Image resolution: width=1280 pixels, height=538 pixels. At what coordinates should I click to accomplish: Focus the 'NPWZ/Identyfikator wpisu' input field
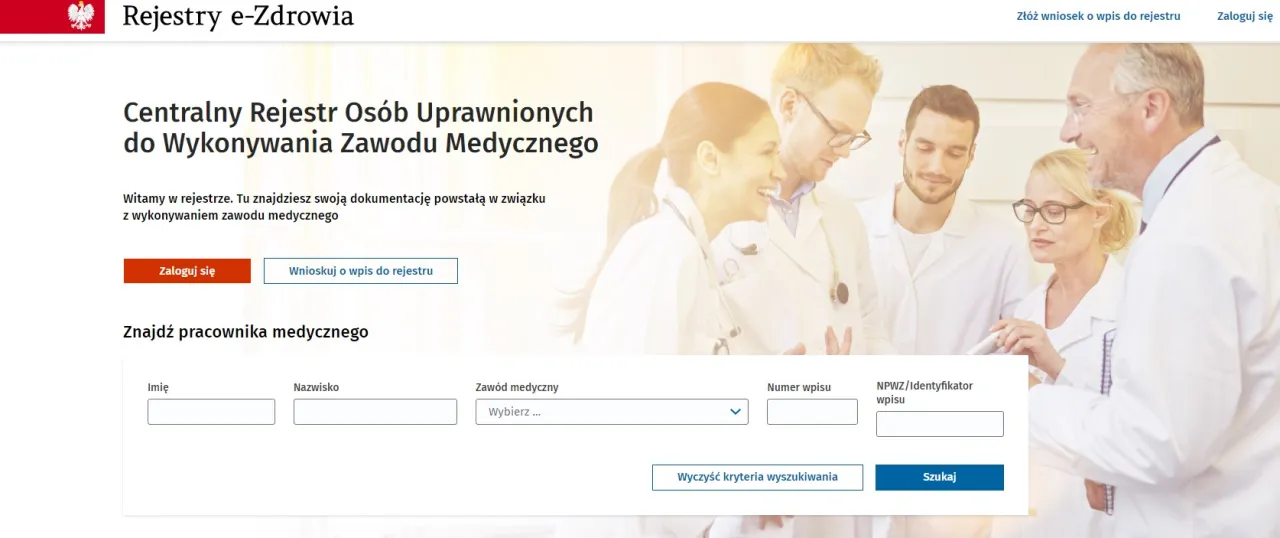tap(940, 424)
